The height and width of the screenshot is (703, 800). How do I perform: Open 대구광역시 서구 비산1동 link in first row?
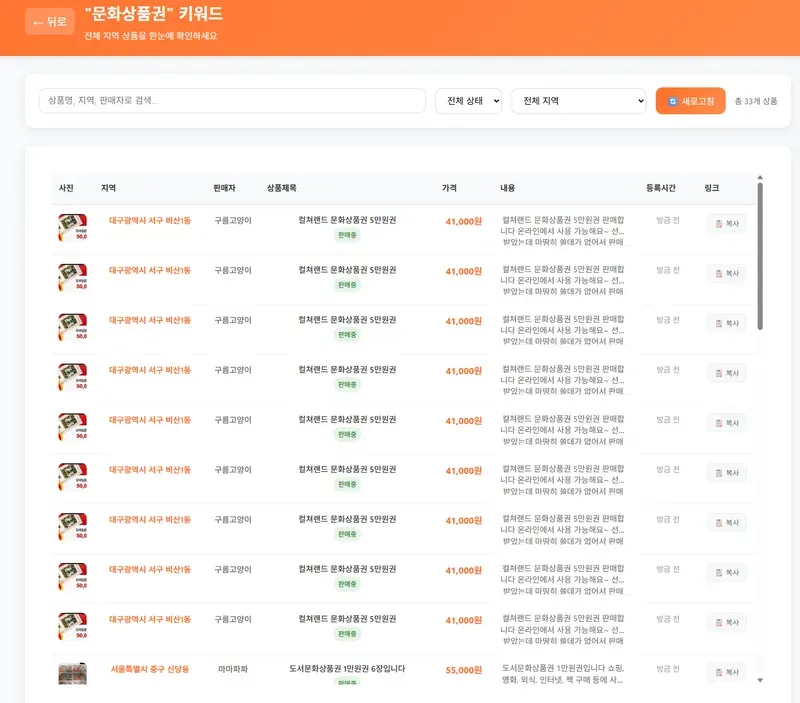point(149,220)
